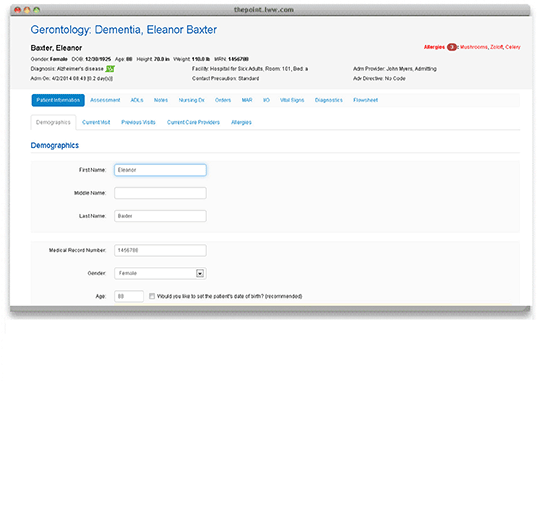The width and height of the screenshot is (539, 520).
Task: Open the Assessment tab
Action: tap(105, 100)
